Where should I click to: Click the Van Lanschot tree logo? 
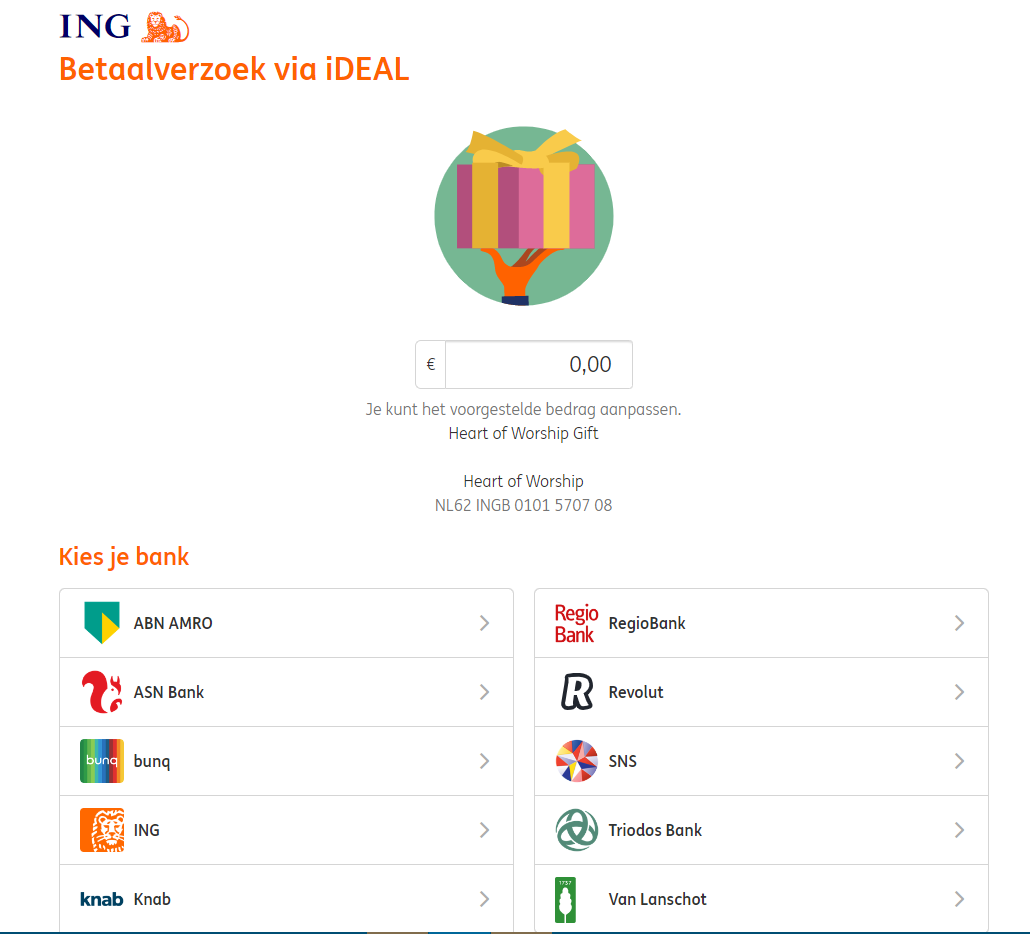click(x=566, y=899)
